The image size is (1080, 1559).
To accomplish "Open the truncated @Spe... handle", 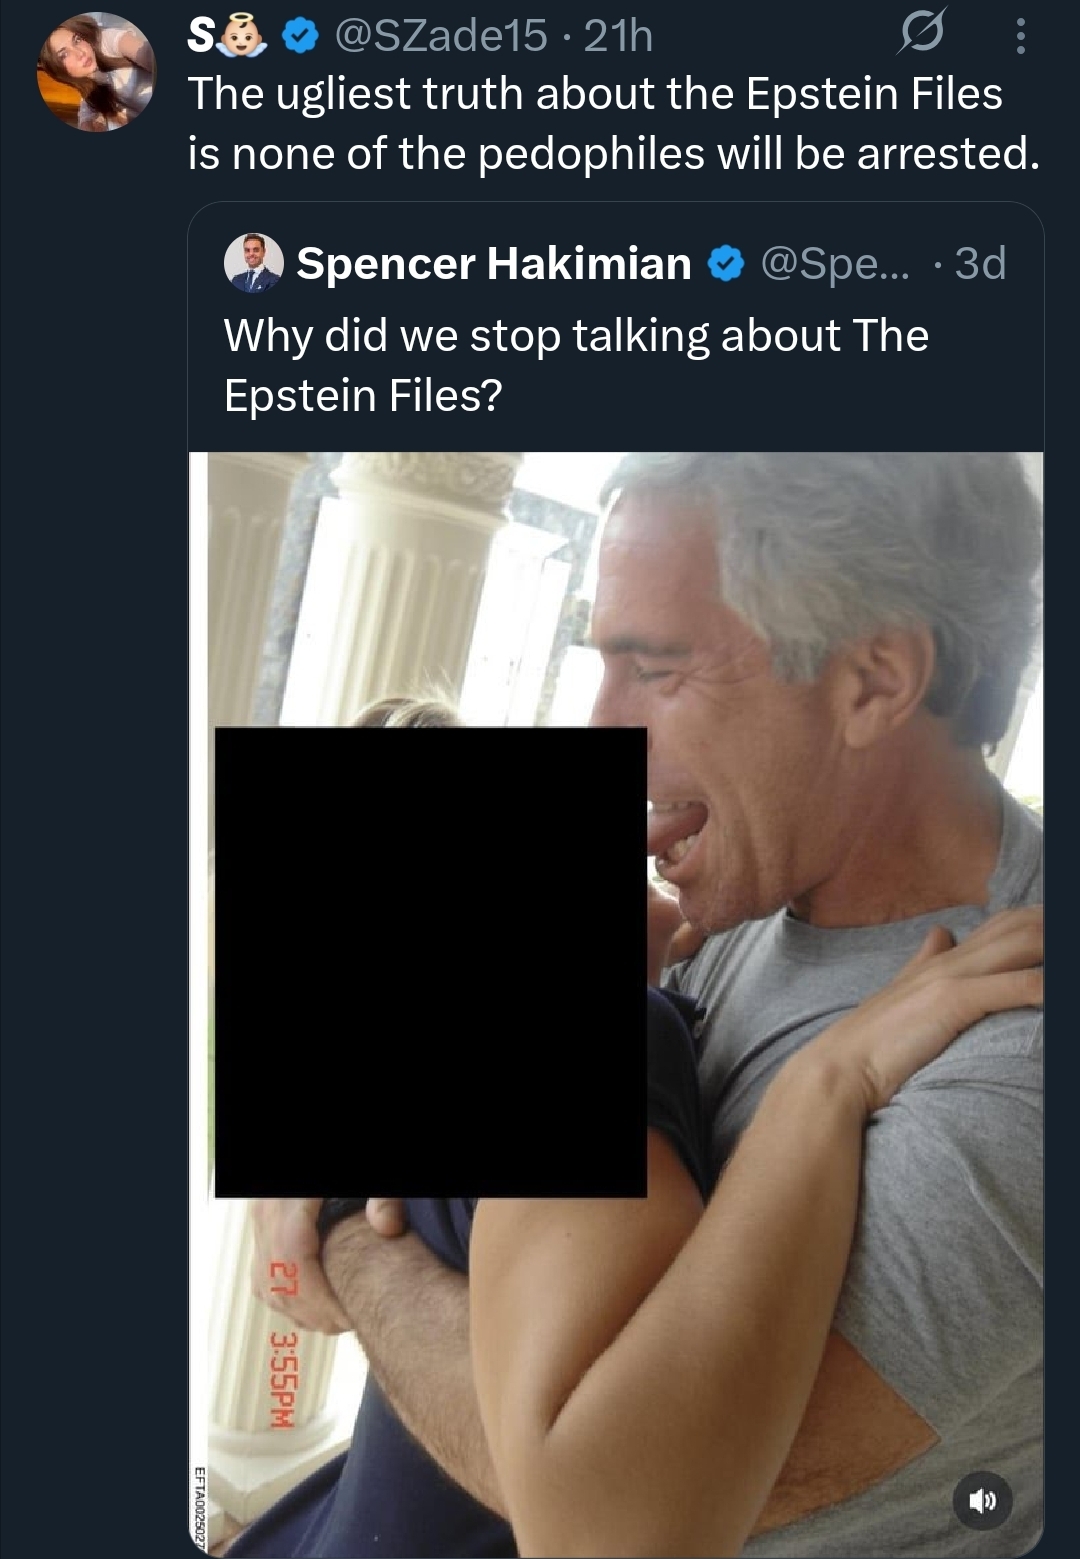I will (x=836, y=263).
